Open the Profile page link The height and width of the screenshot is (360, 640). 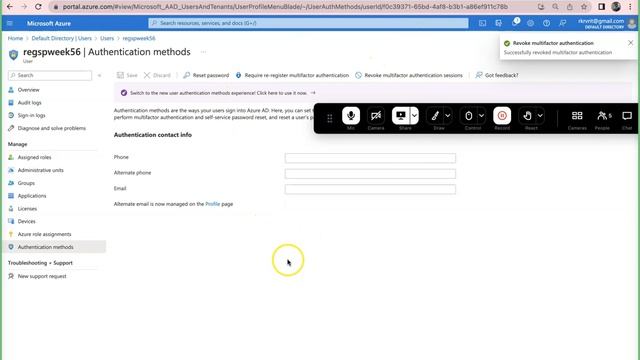click(x=212, y=204)
